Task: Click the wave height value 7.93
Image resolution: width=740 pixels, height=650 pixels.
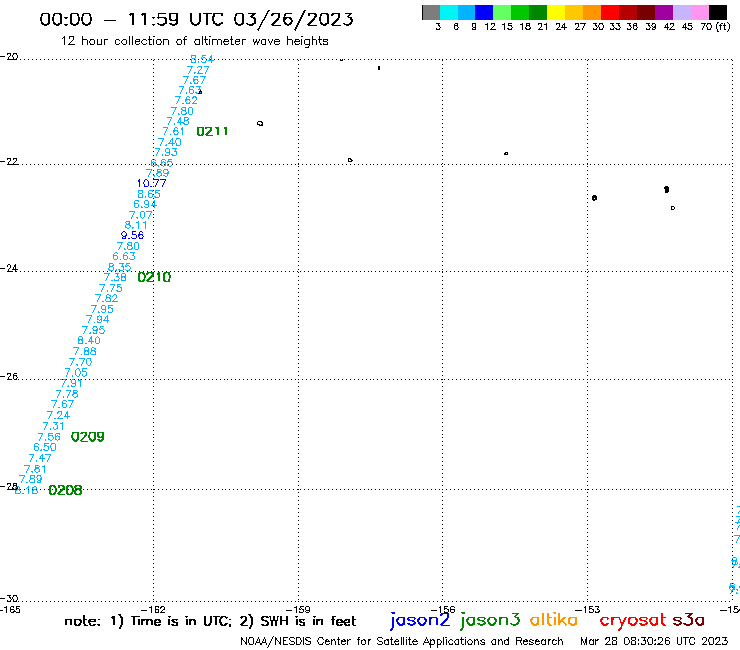Action: pos(166,152)
